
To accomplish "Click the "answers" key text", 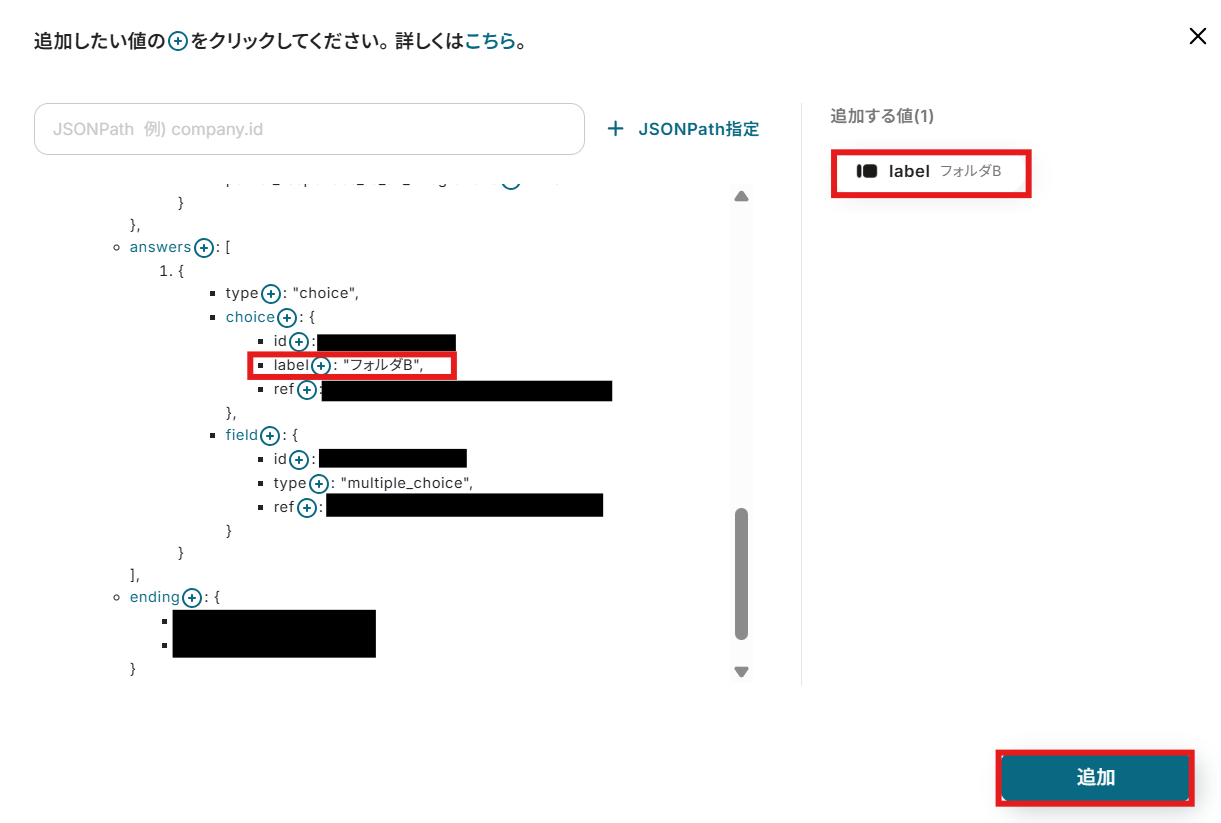I will pyautogui.click(x=160, y=247).
